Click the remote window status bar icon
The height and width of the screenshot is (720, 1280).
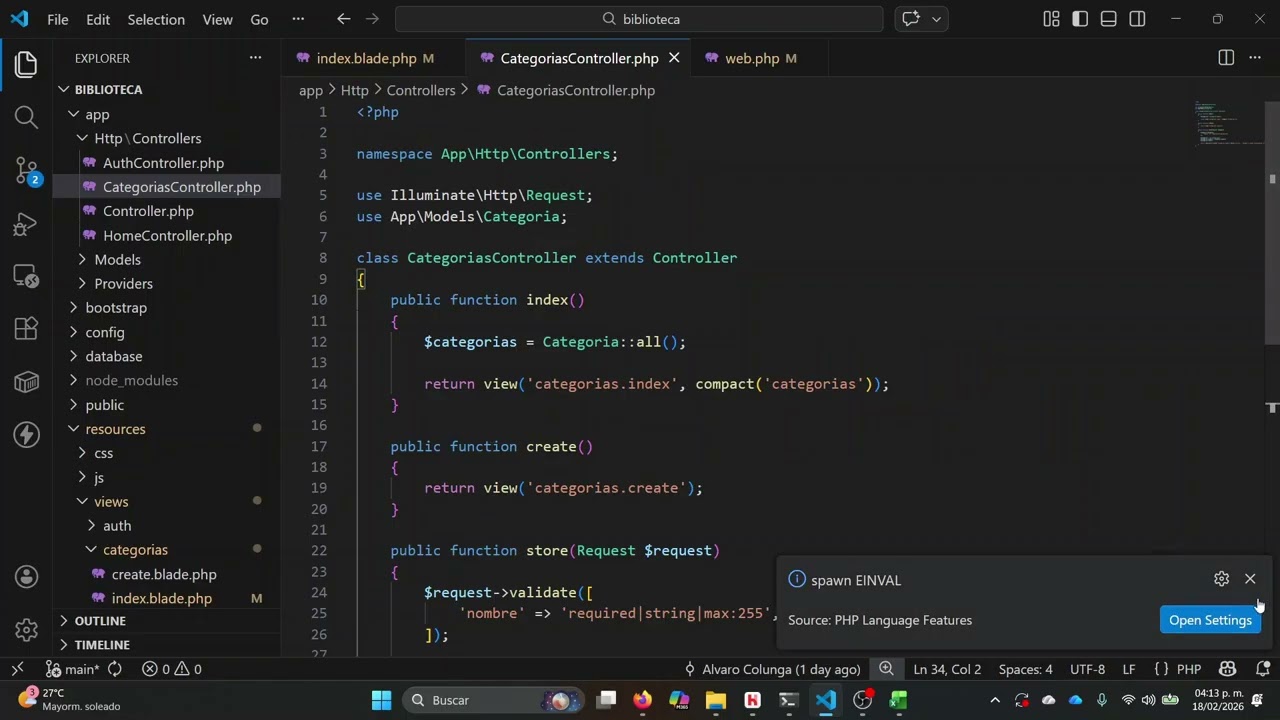click(17, 669)
